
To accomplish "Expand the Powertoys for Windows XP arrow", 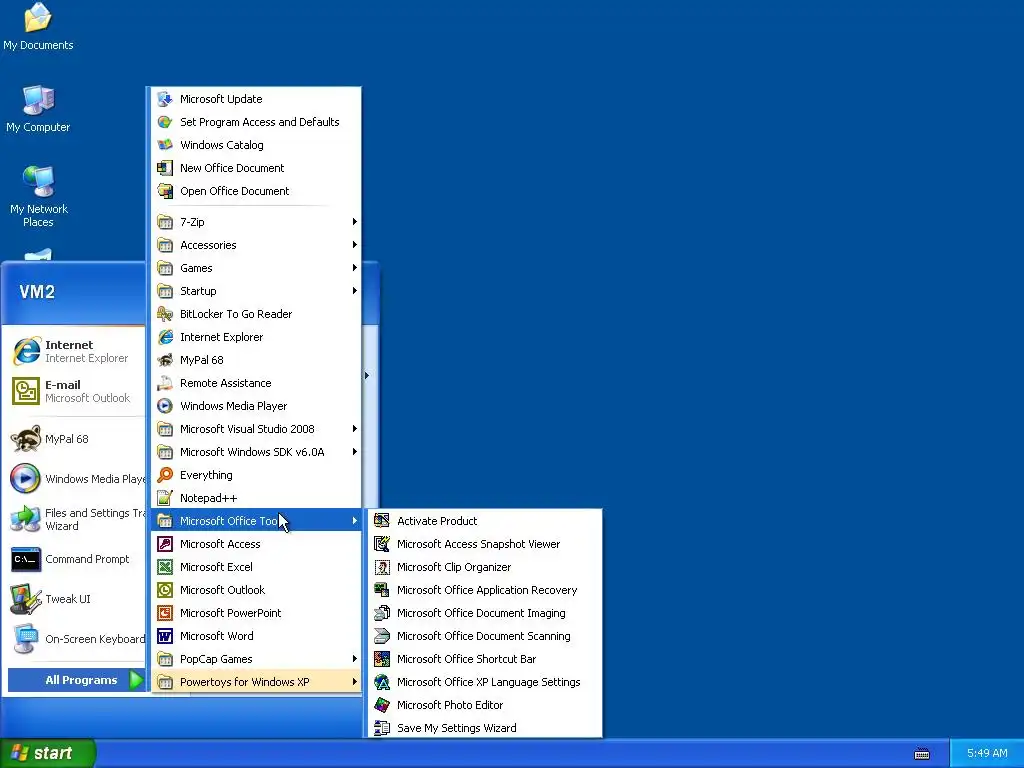I will click(355, 682).
